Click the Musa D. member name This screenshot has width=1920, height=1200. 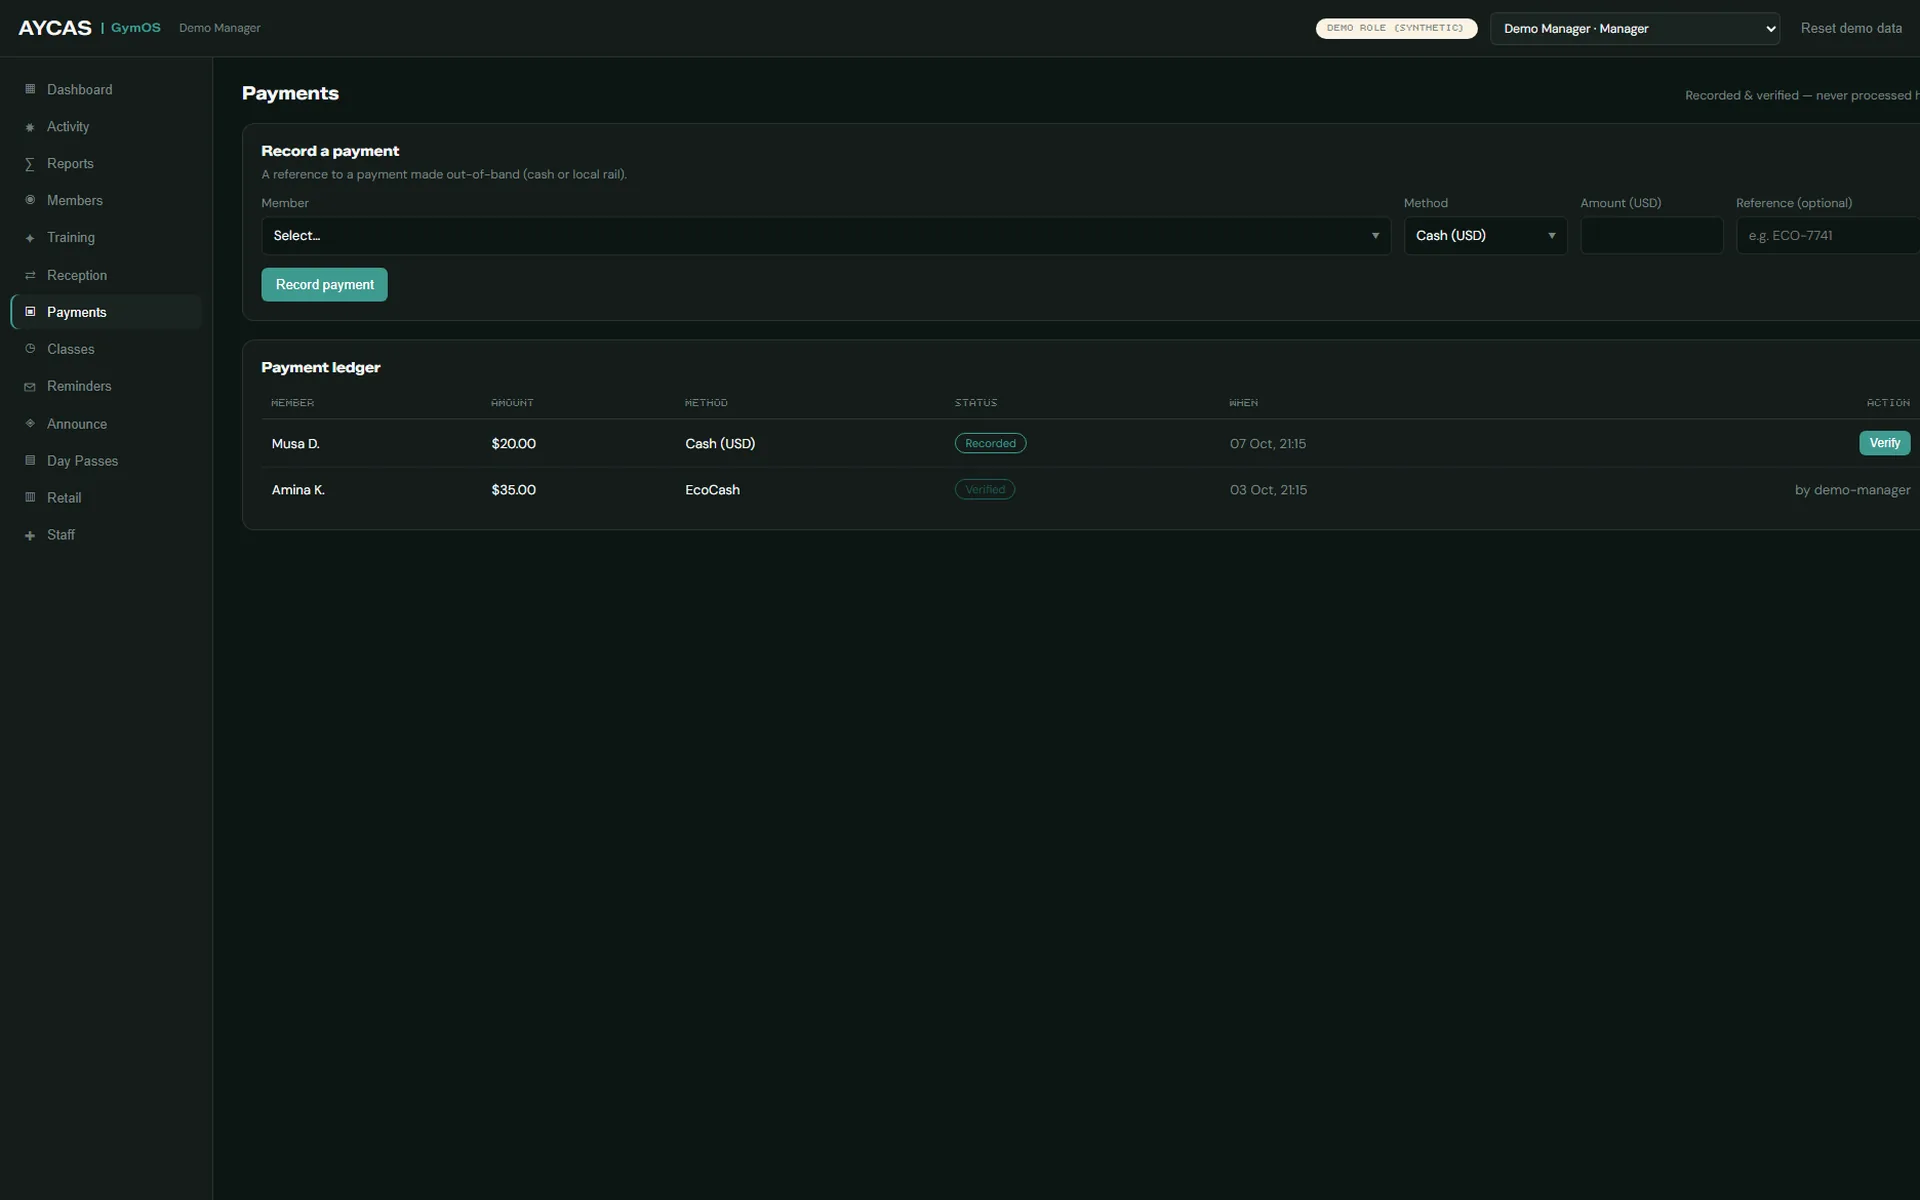point(295,444)
